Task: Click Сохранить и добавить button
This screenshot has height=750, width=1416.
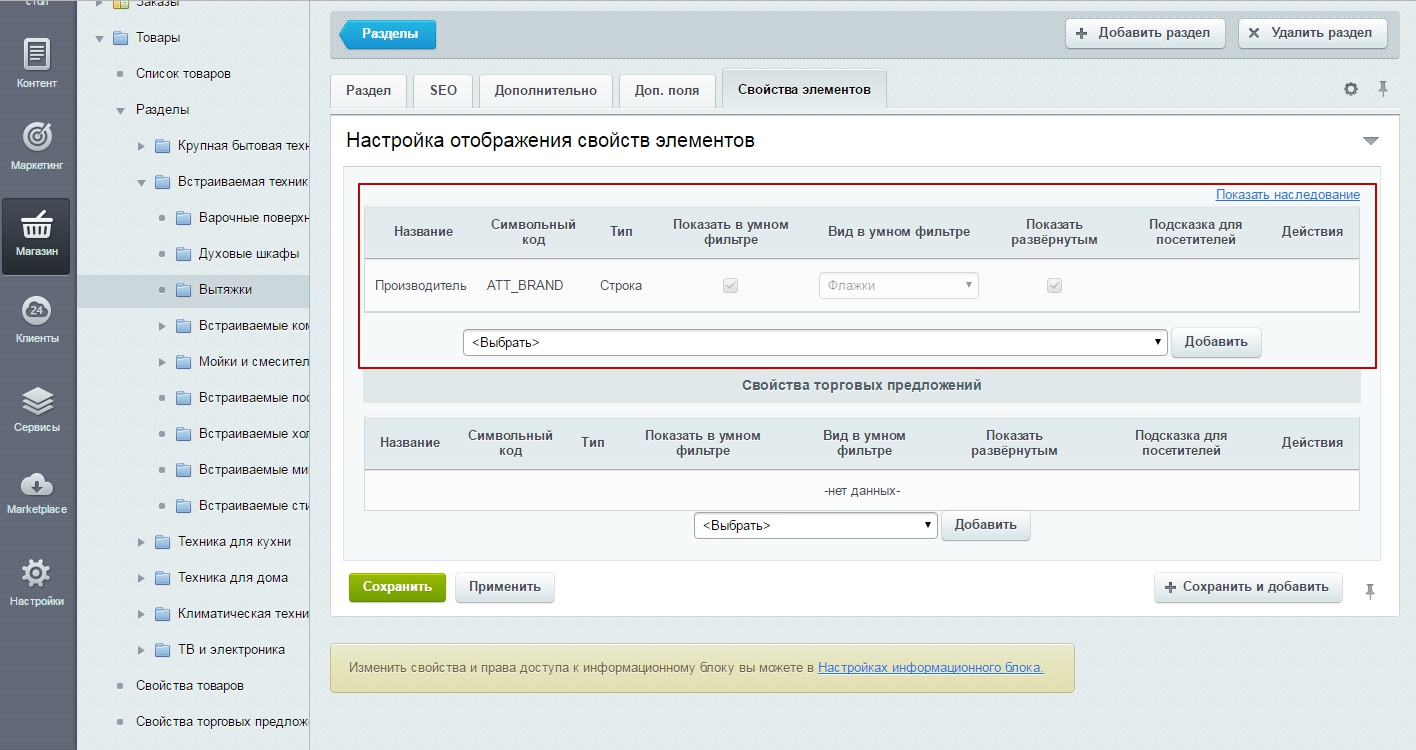Action: tap(1247, 587)
